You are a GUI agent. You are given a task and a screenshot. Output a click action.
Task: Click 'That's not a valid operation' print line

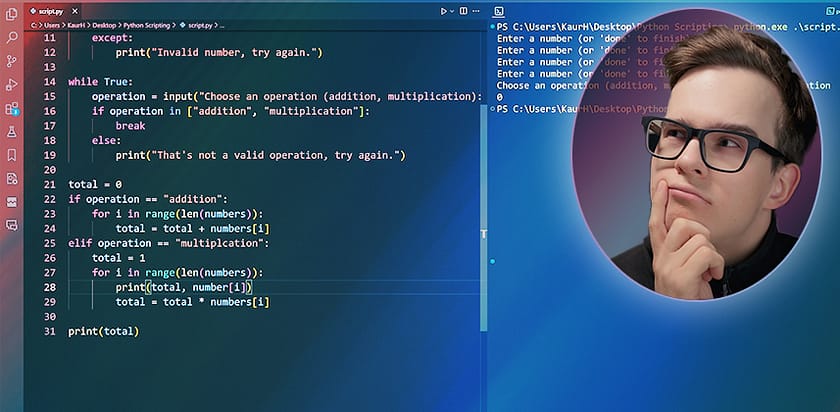click(260, 155)
